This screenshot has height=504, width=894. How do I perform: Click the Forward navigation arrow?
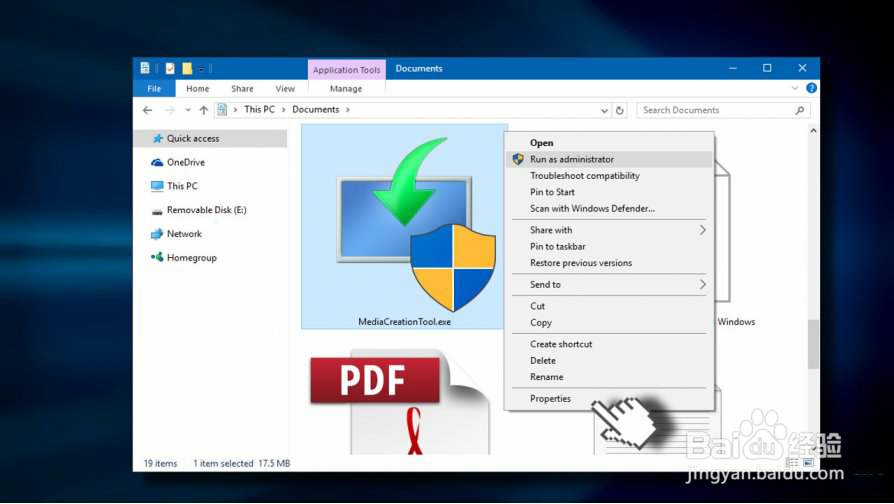click(x=169, y=110)
